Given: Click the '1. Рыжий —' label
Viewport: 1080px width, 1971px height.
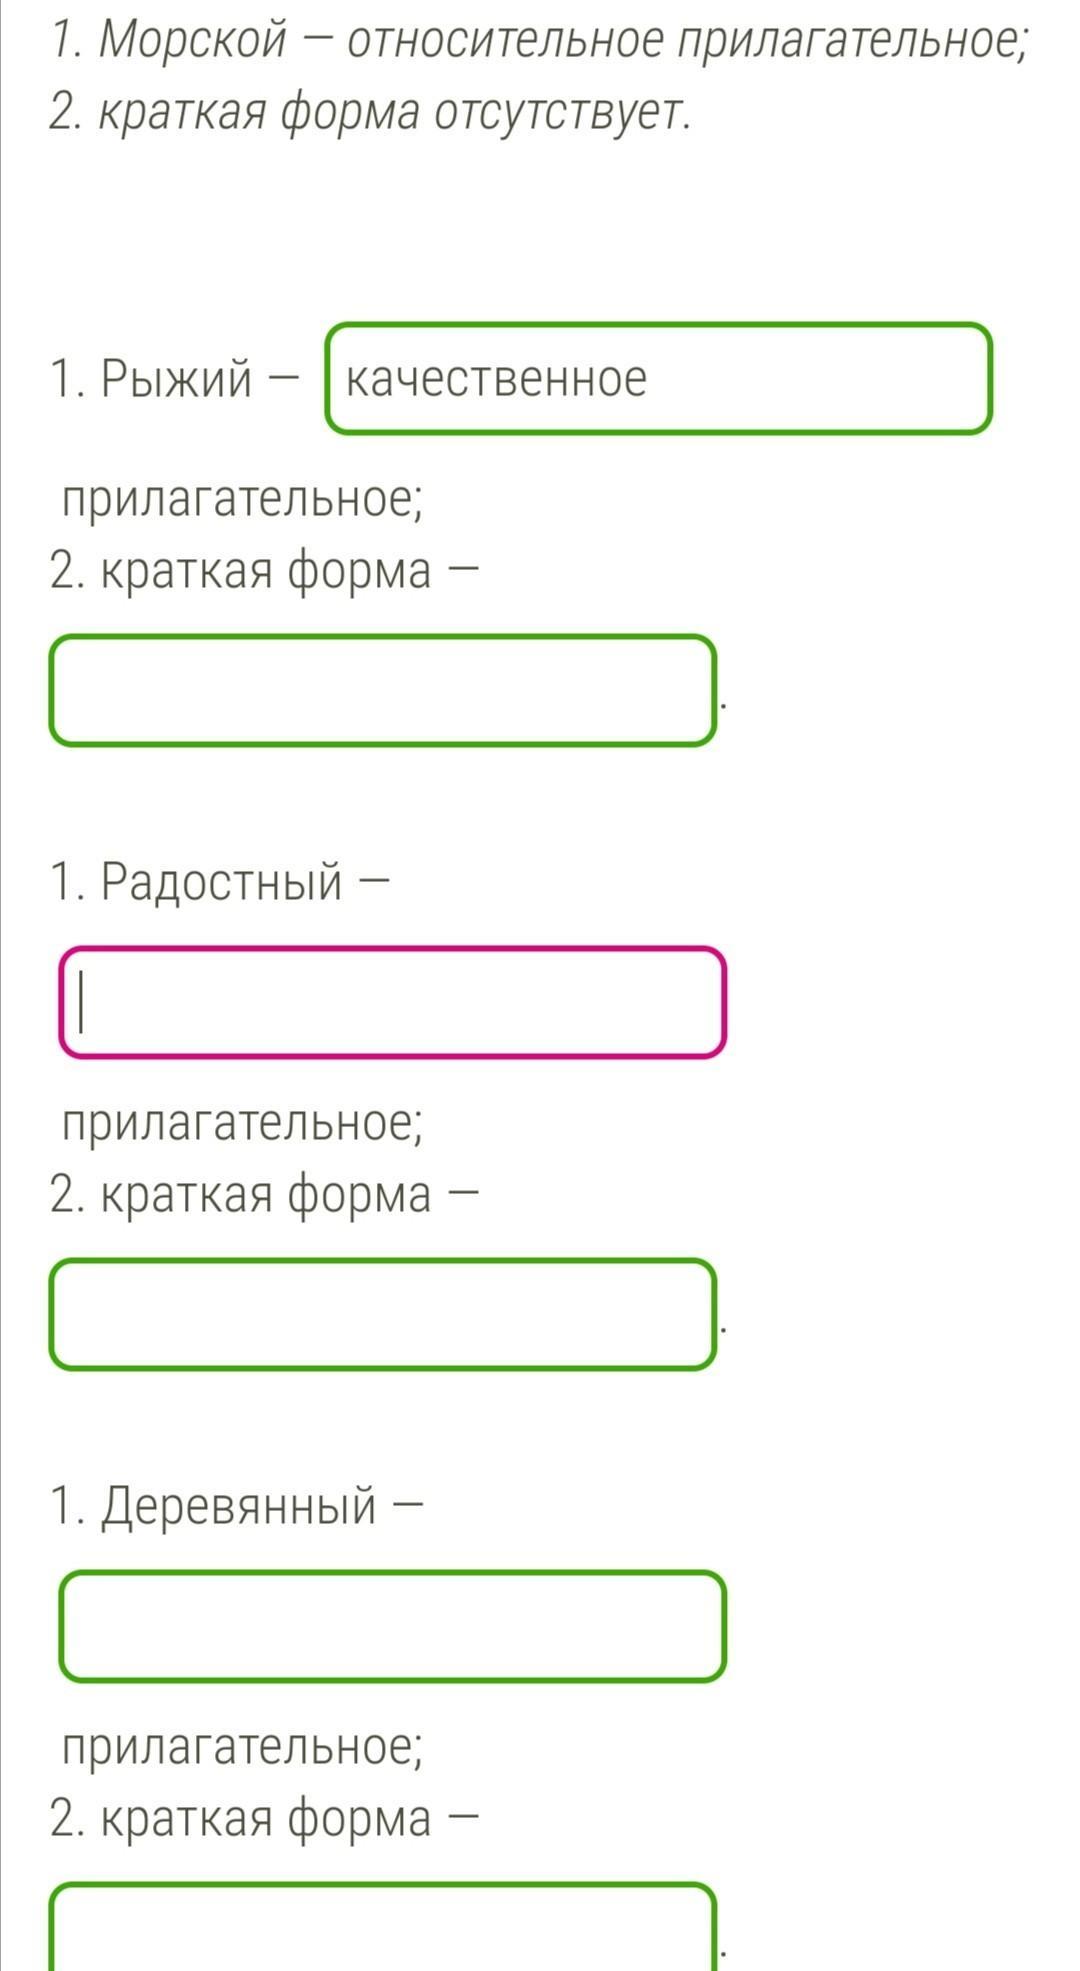Looking at the screenshot, I should [x=174, y=379].
